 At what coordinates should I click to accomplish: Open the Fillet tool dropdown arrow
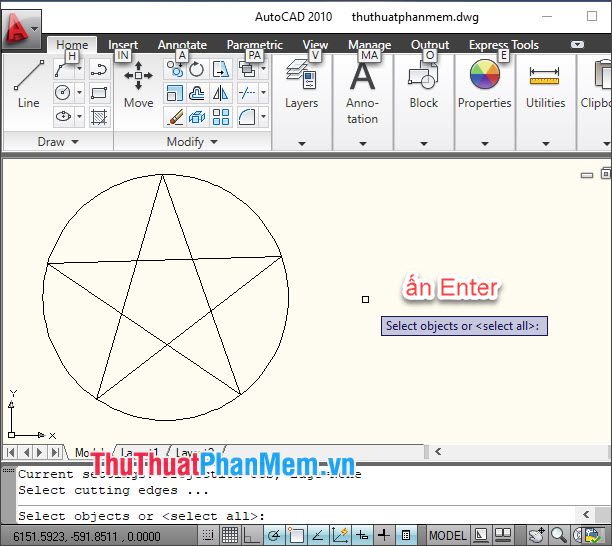(263, 116)
